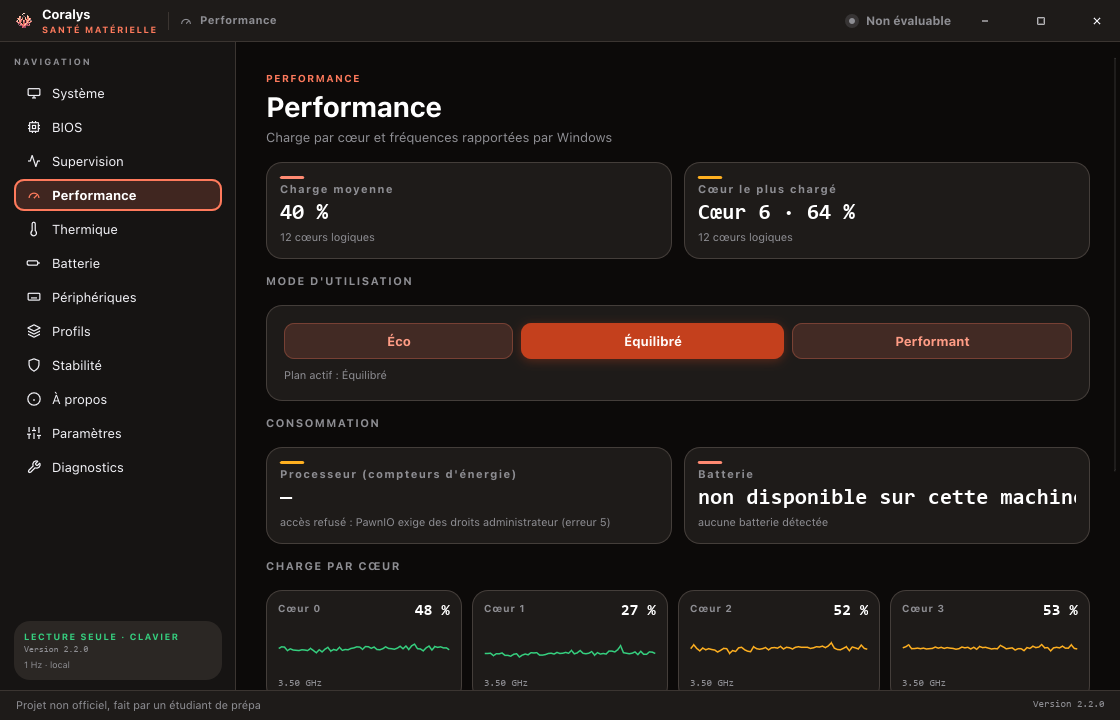Image resolution: width=1120 pixels, height=720 pixels.
Task: Click the Version 2.2.0 status bar text
Action: [x=1068, y=704]
